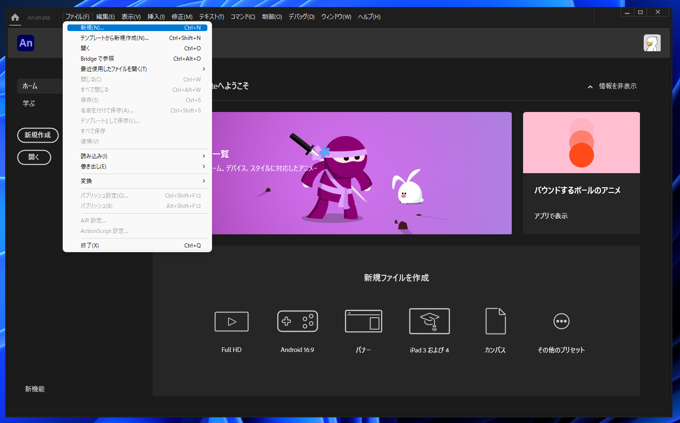Open the 編集(E) menu

pos(105,17)
